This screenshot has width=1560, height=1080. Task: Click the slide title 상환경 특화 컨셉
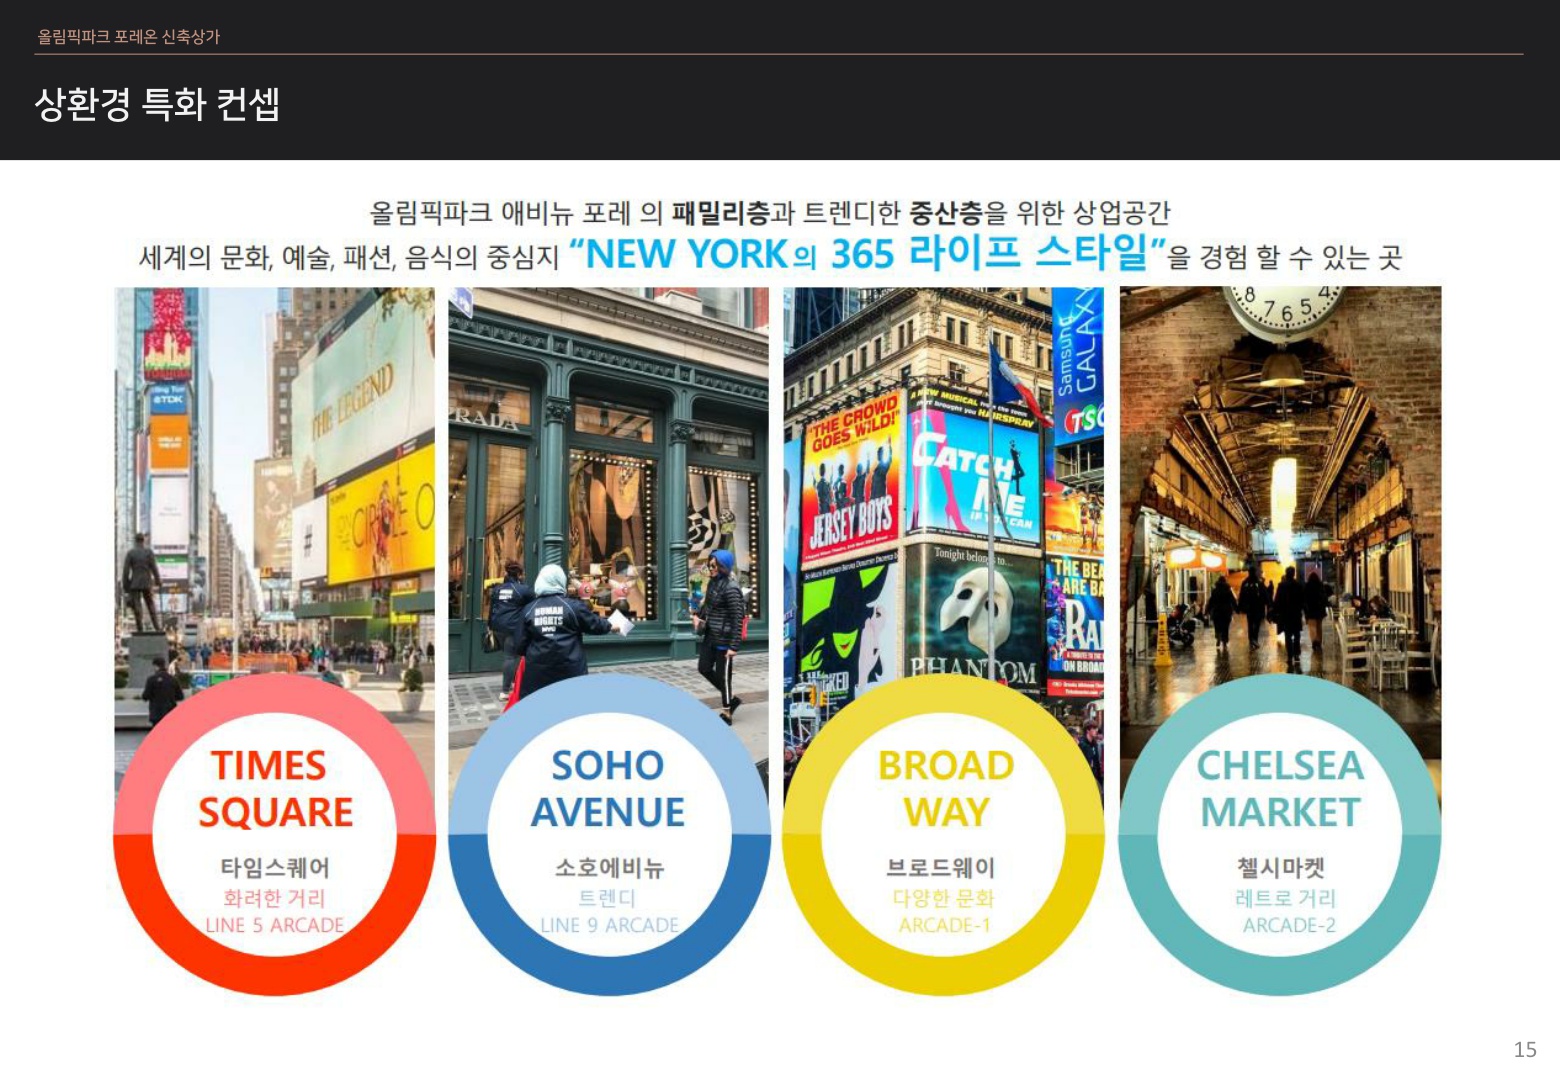pos(157,104)
